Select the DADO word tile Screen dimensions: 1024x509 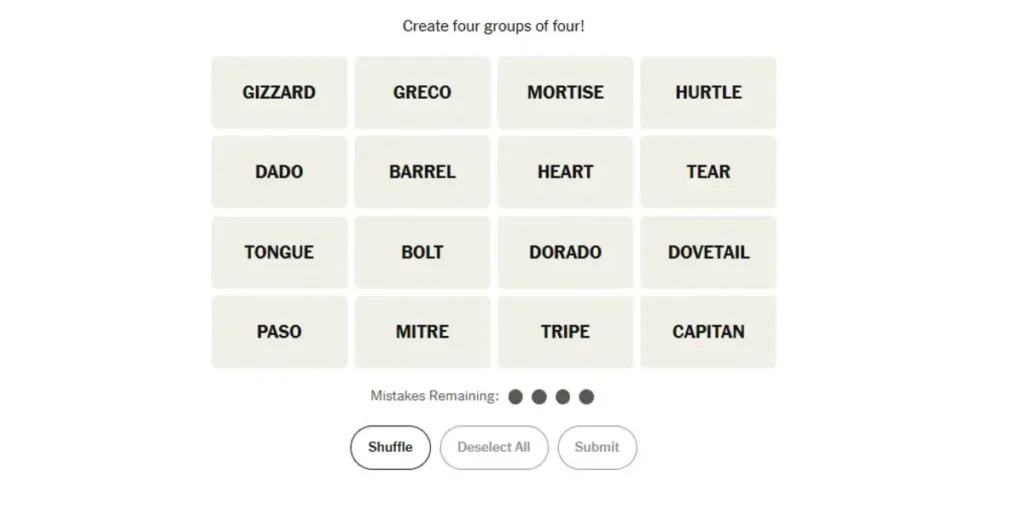pyautogui.click(x=279, y=172)
